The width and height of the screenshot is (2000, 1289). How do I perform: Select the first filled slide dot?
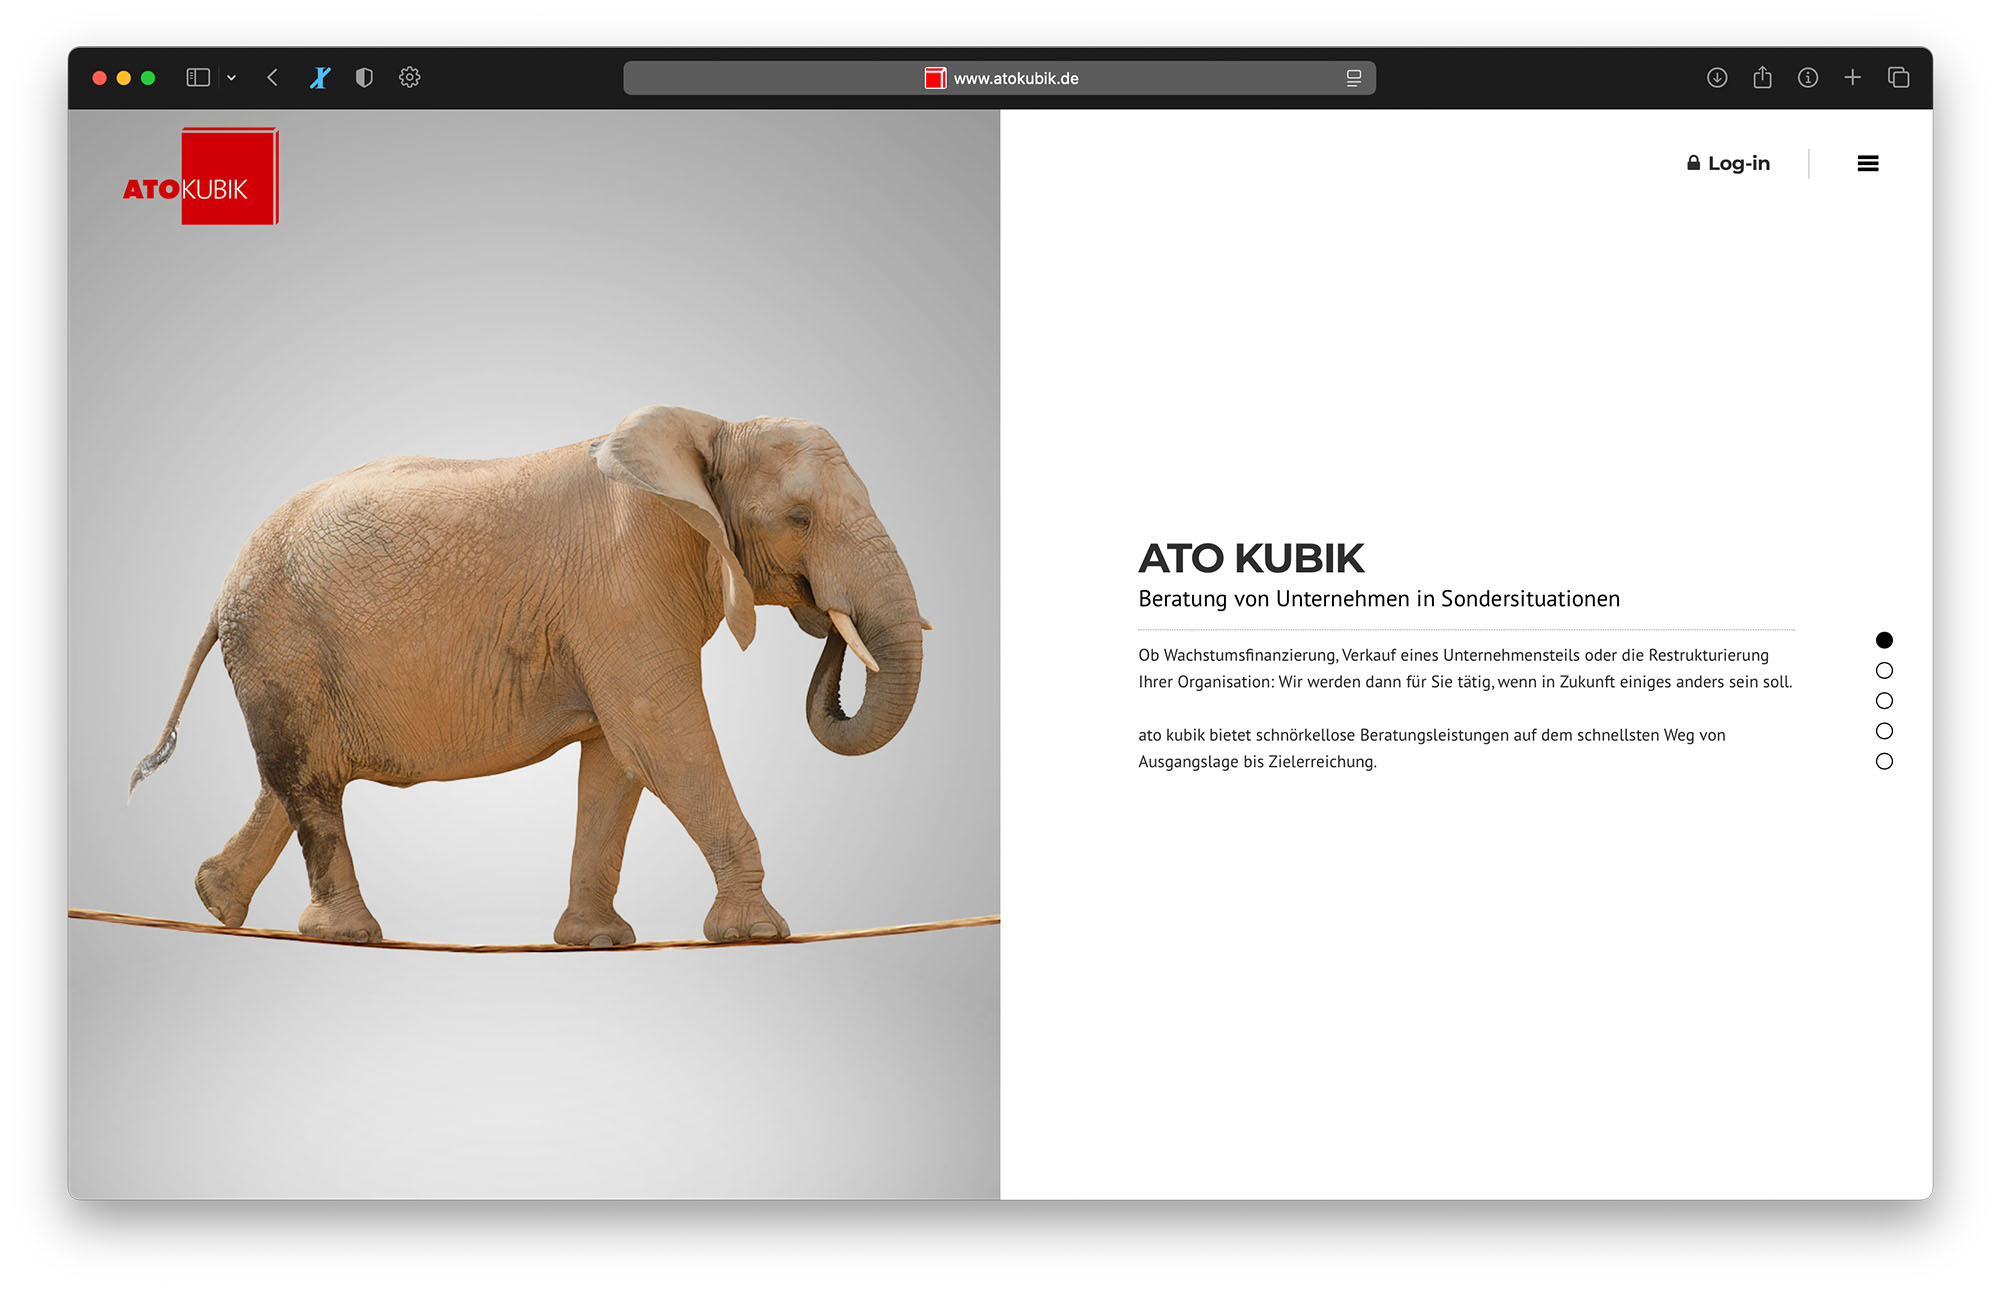tap(1884, 640)
